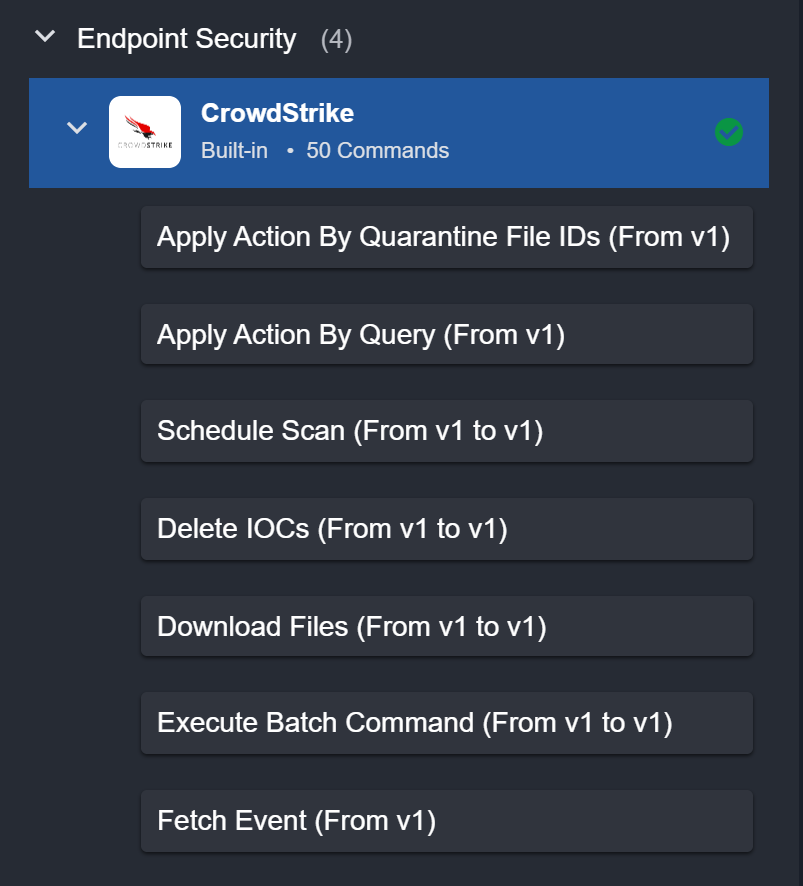Viewport: 803px width, 886px height.
Task: Open the 50 Commands text
Action: 377,151
